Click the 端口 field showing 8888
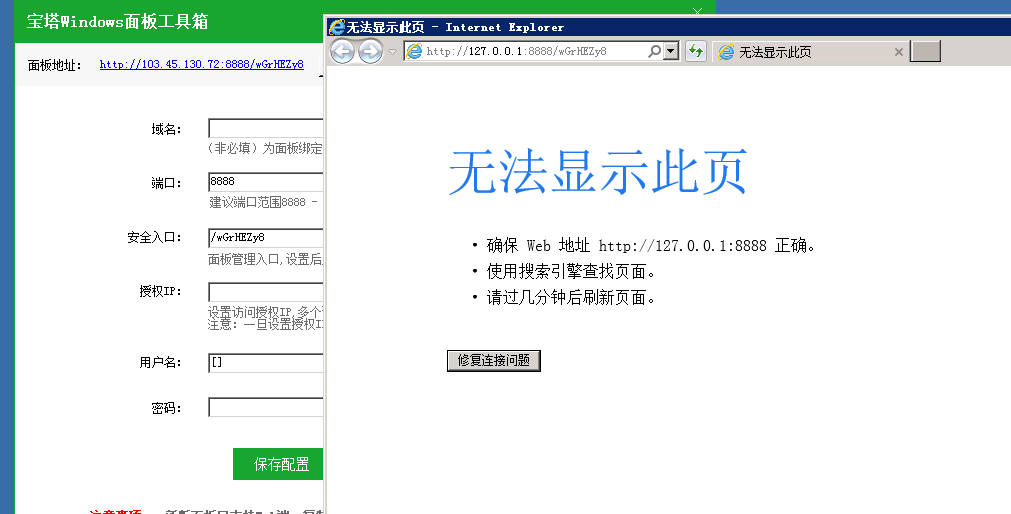This screenshot has height=514, width=1011. pos(266,182)
